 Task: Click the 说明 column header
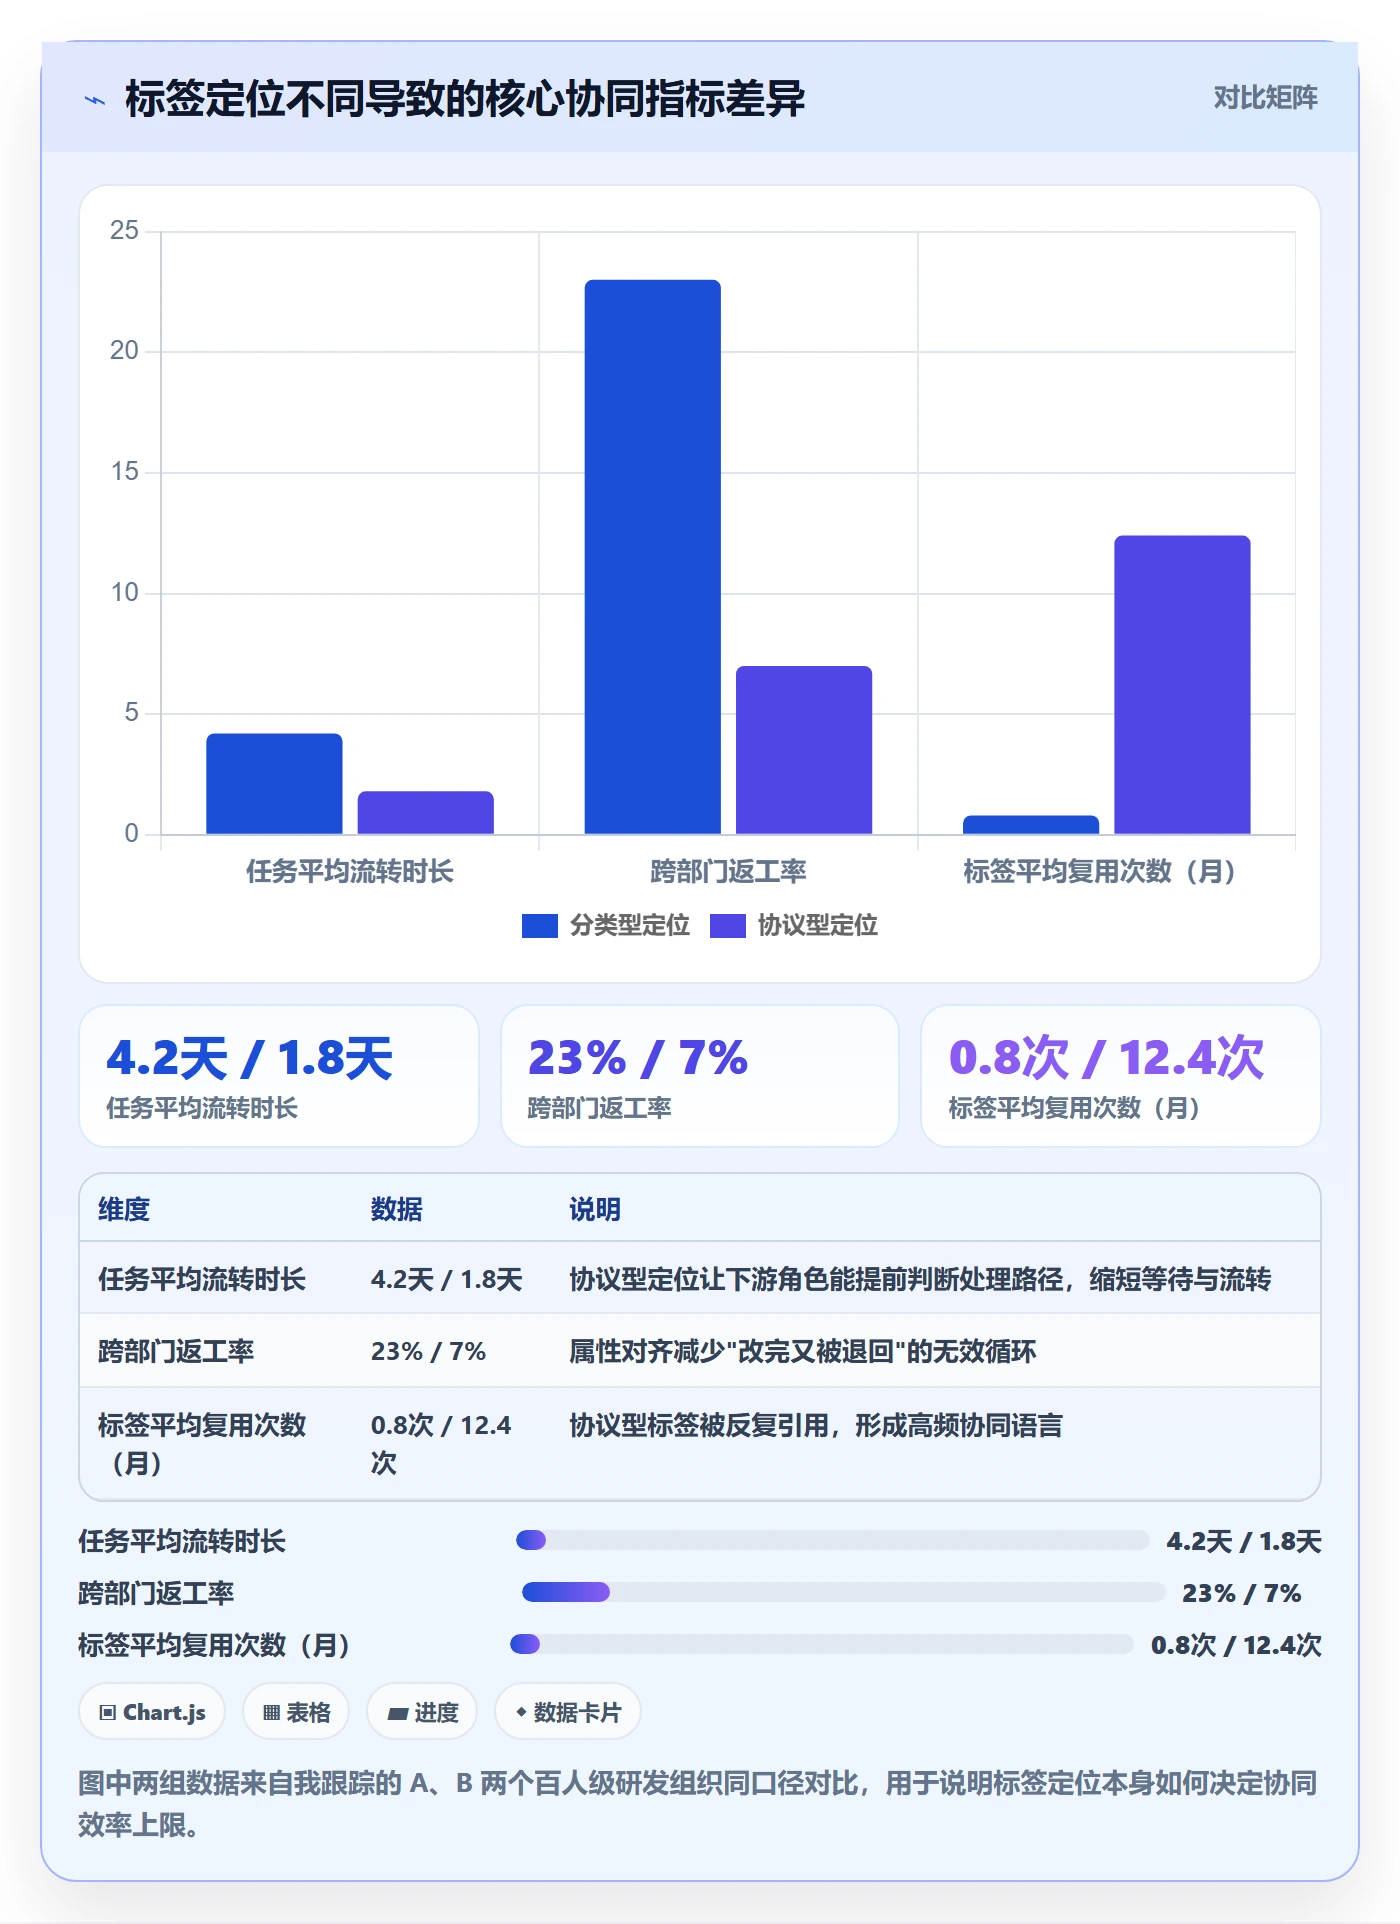(595, 1209)
